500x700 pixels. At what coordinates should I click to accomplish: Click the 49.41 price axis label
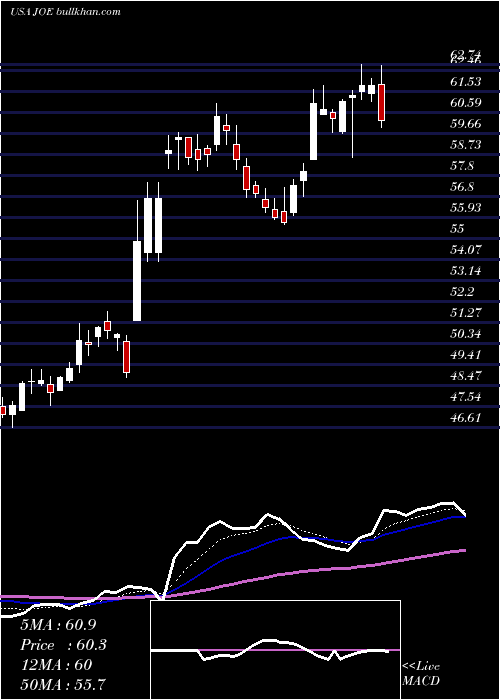[466, 354]
